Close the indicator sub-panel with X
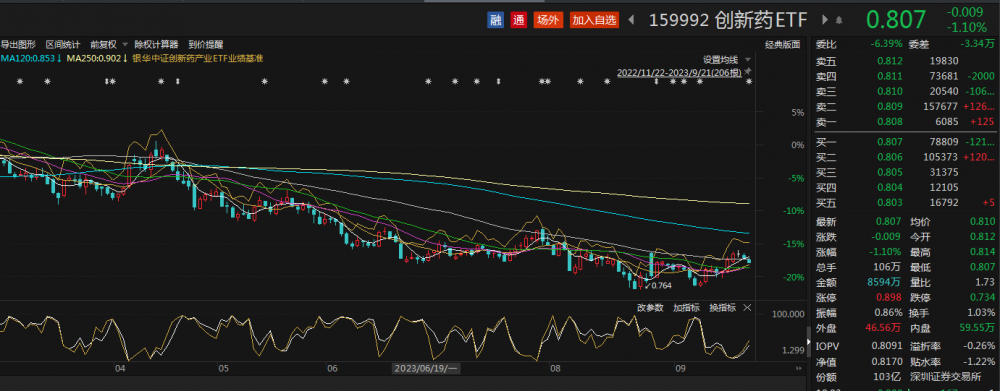The image size is (1000, 391). [x=747, y=307]
